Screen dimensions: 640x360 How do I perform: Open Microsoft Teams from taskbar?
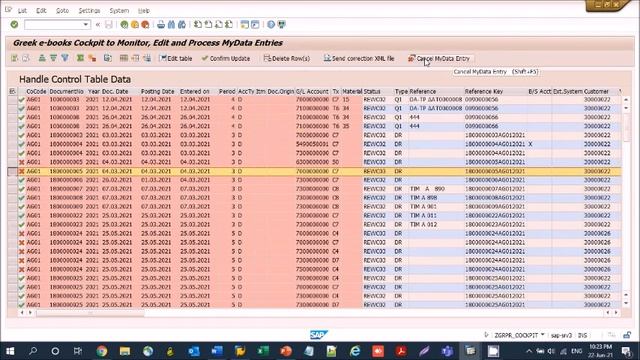coord(447,351)
